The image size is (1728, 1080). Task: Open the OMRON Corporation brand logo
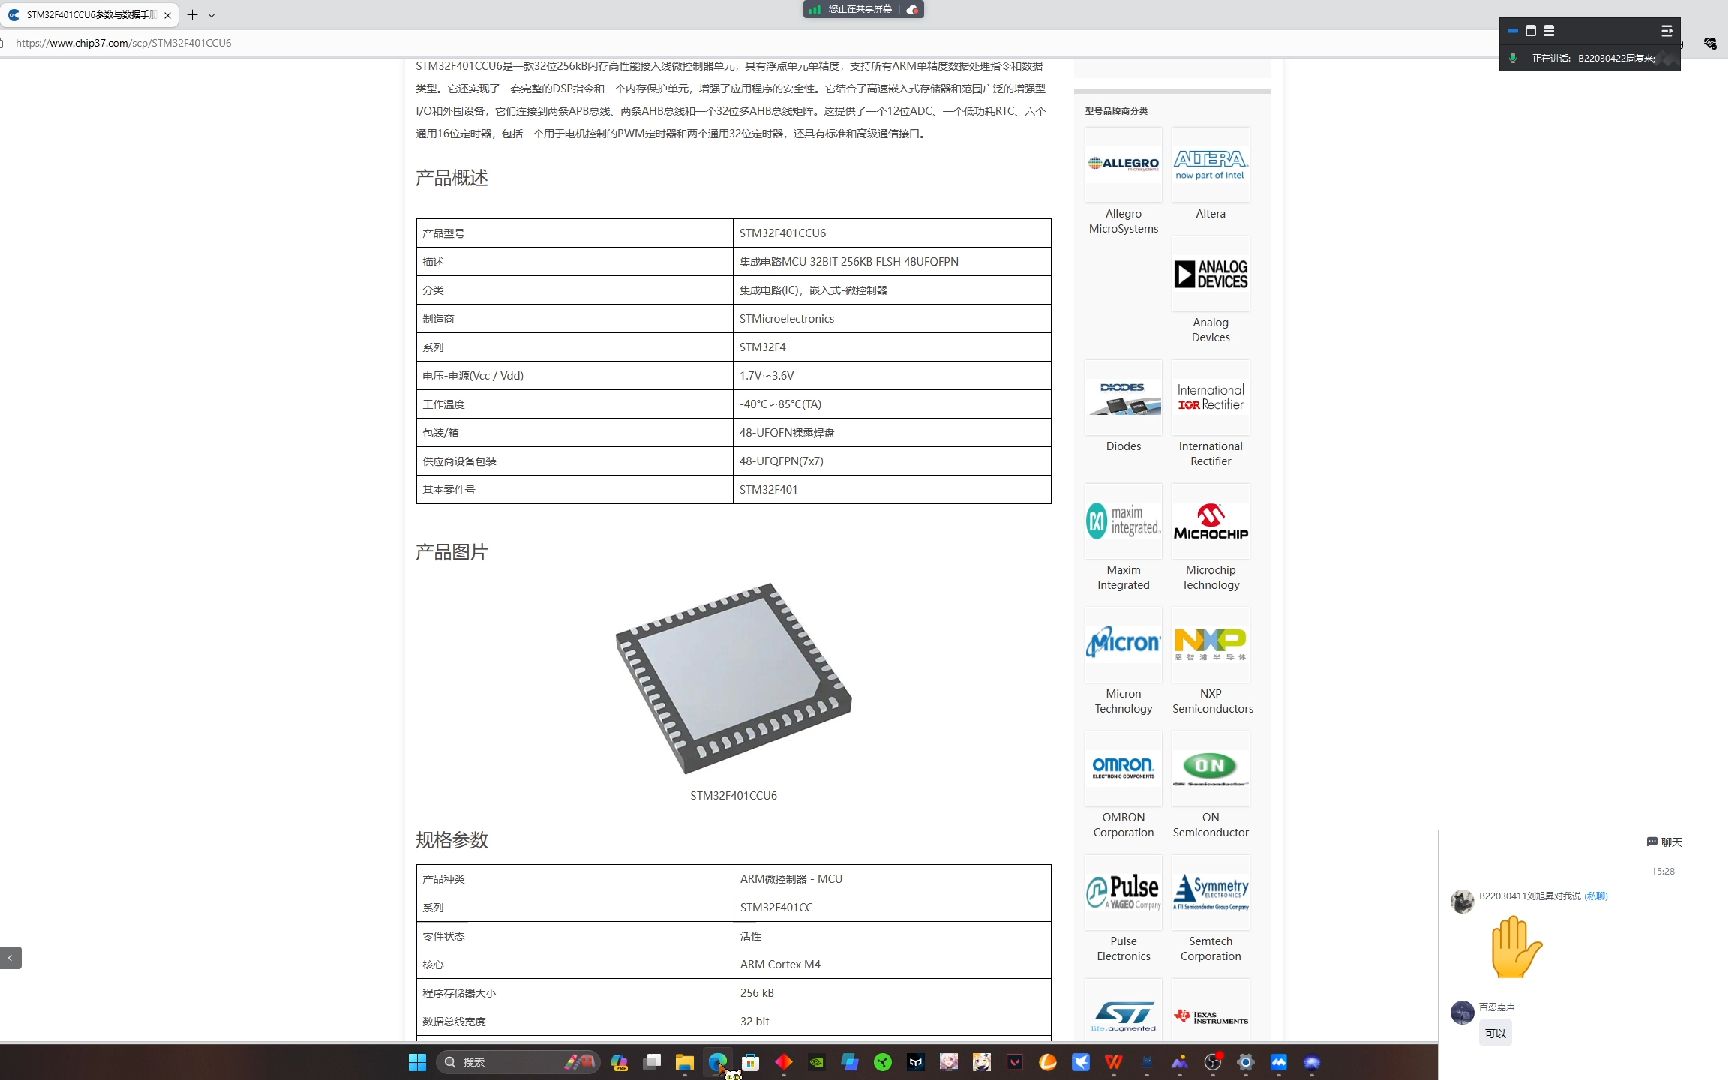[1123, 768]
